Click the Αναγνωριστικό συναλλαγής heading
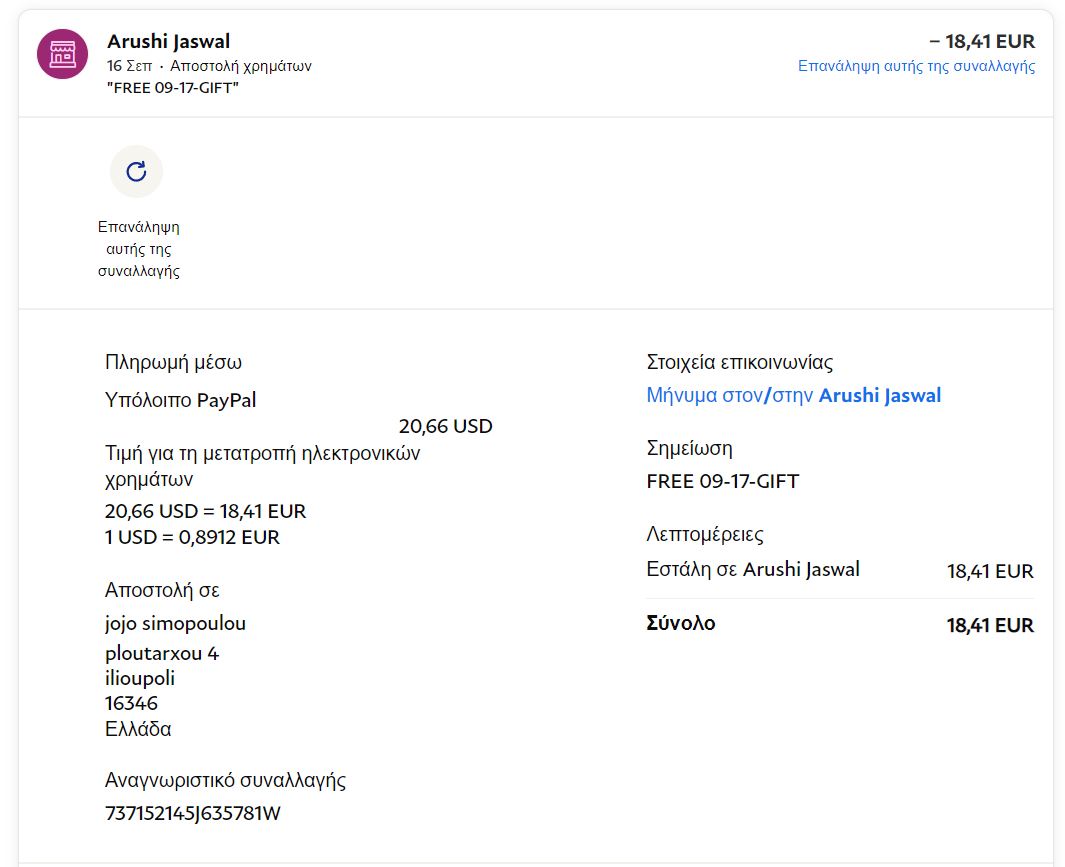 pyautogui.click(x=225, y=780)
